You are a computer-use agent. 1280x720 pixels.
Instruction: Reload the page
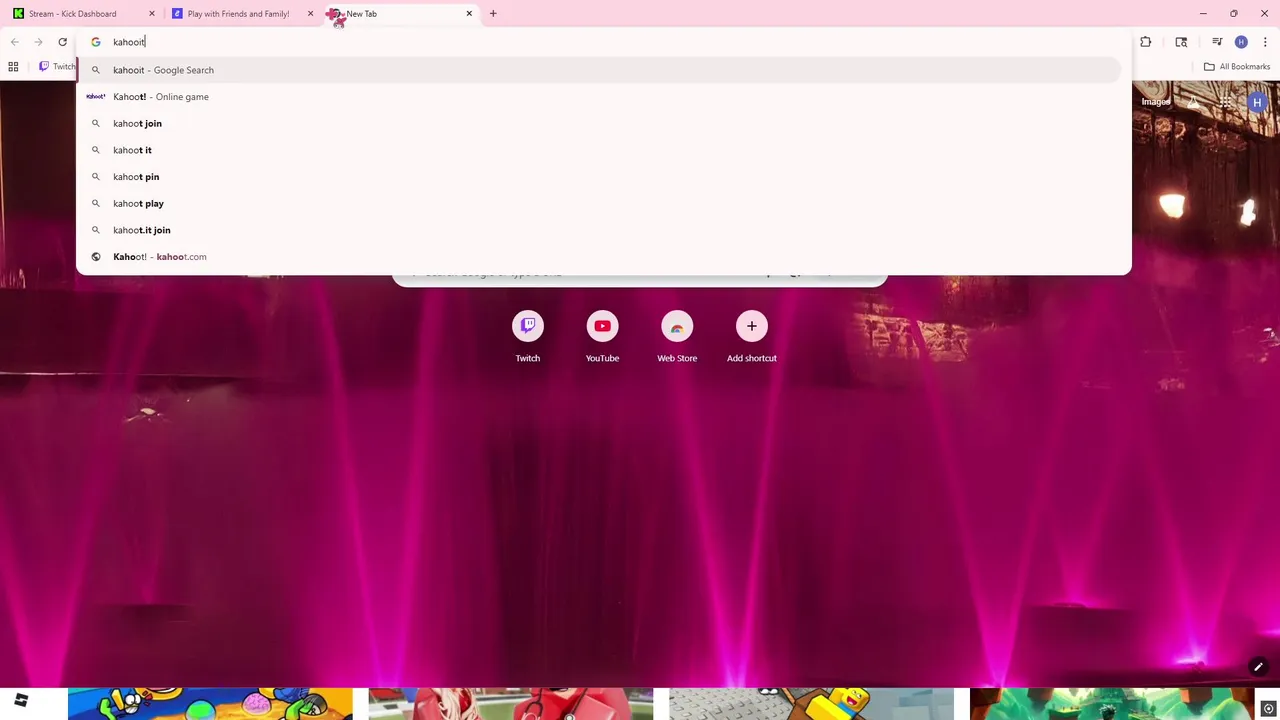[62, 42]
